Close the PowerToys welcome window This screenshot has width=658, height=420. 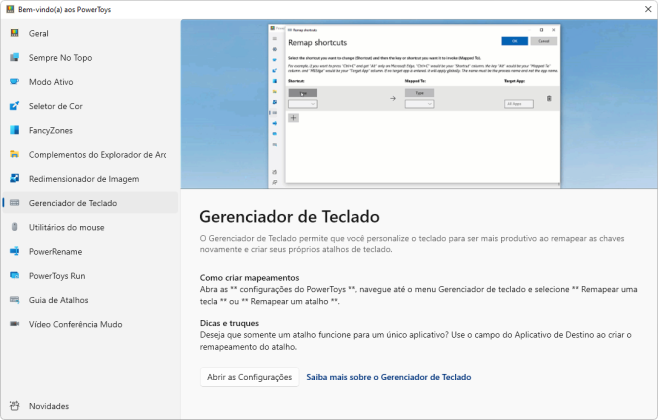click(x=648, y=9)
